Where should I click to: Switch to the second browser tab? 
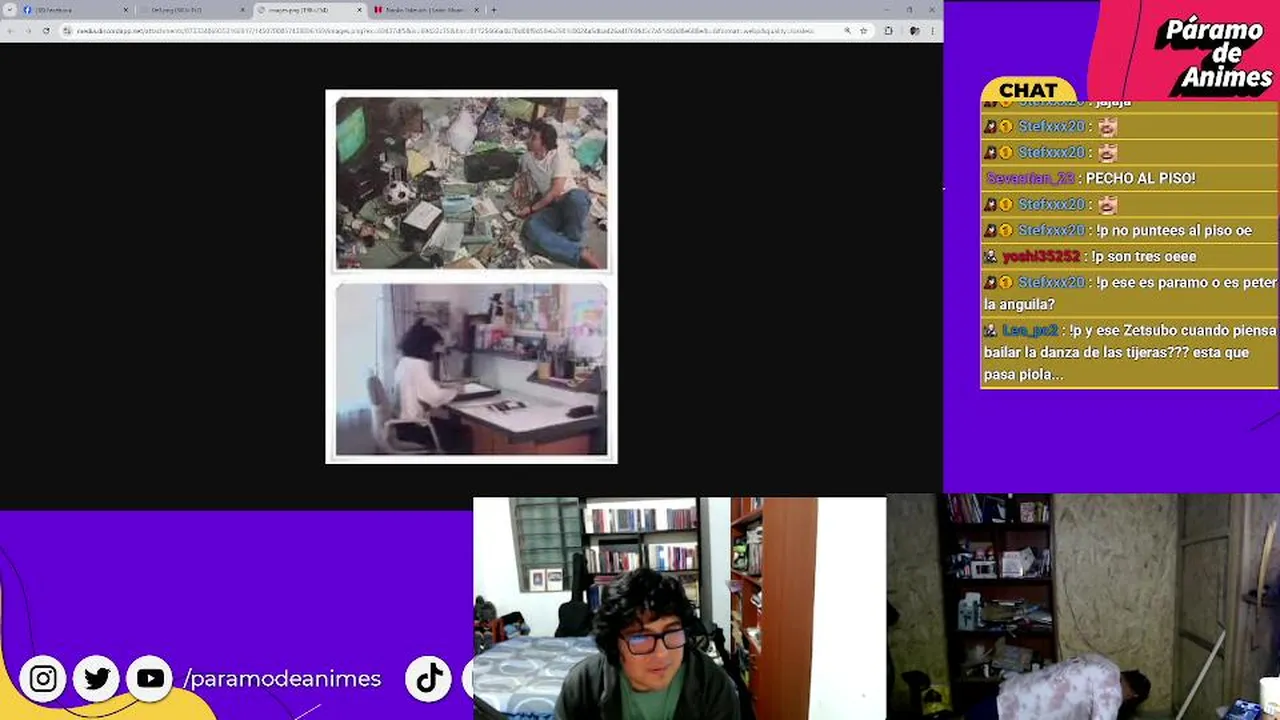coord(194,10)
